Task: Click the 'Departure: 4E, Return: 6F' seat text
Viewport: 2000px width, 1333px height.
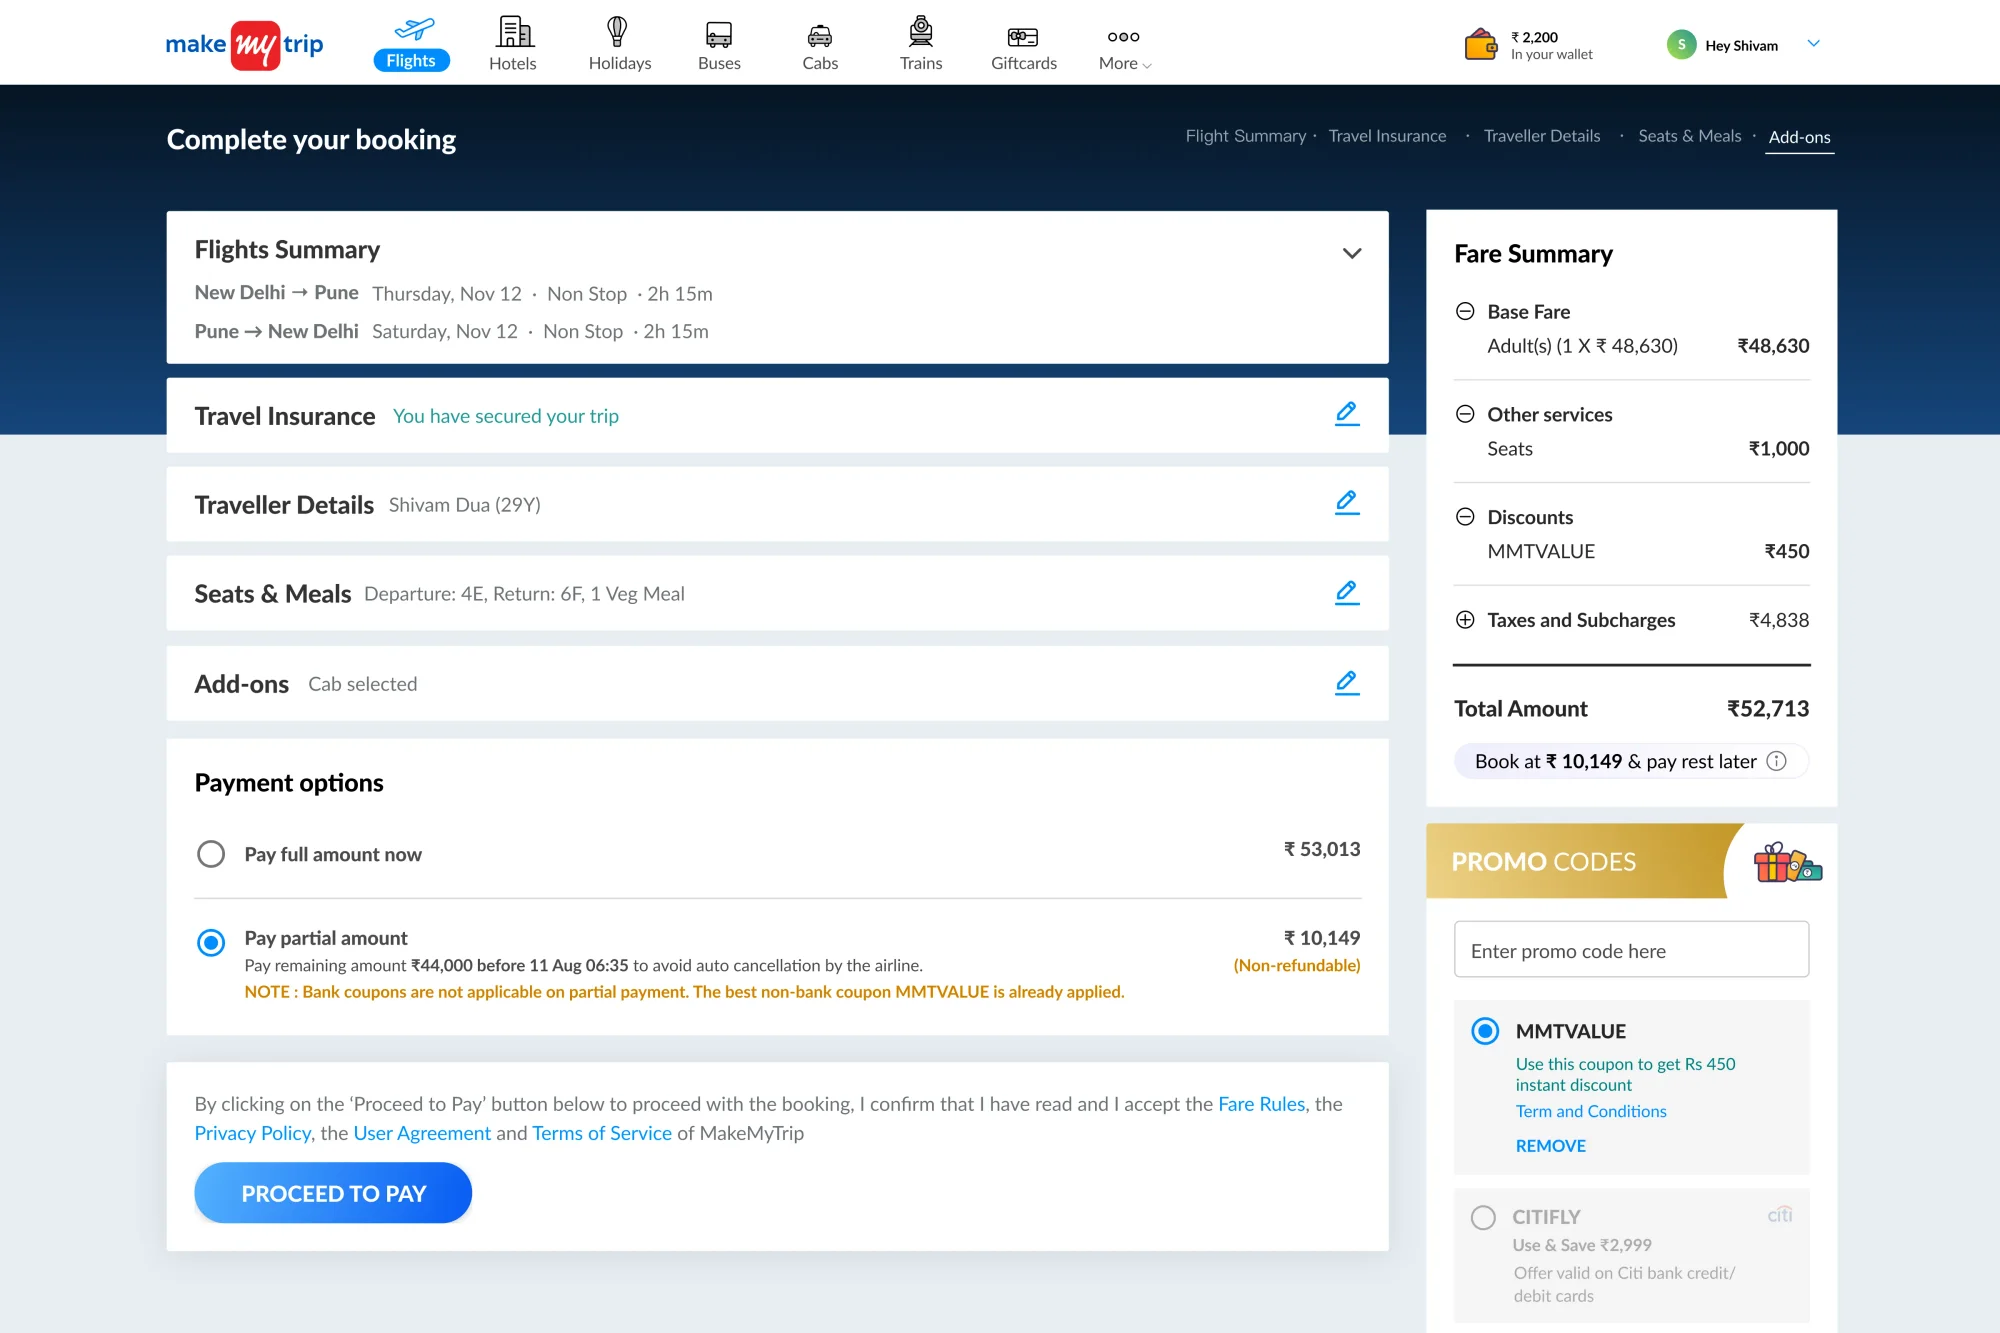Action: (474, 594)
